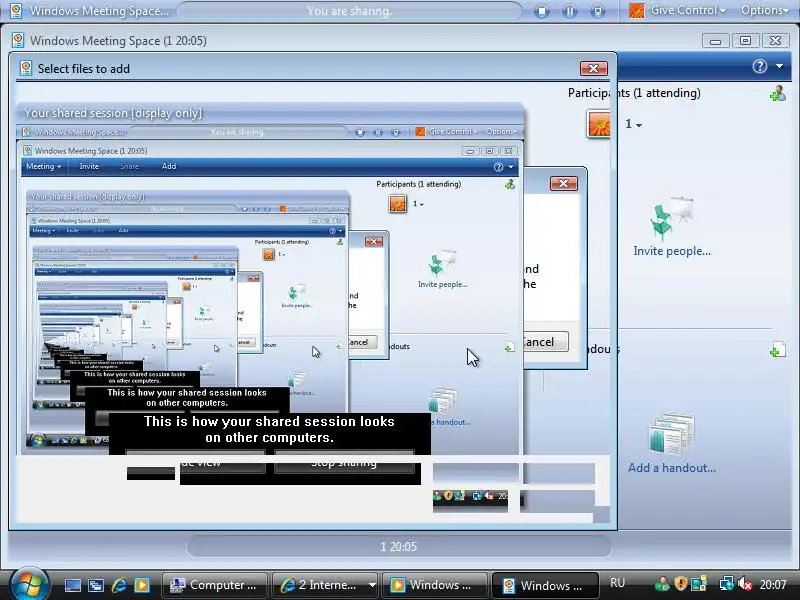Click Give Control in preview sharing bar
The image size is (800, 600).
pyautogui.click(x=453, y=132)
